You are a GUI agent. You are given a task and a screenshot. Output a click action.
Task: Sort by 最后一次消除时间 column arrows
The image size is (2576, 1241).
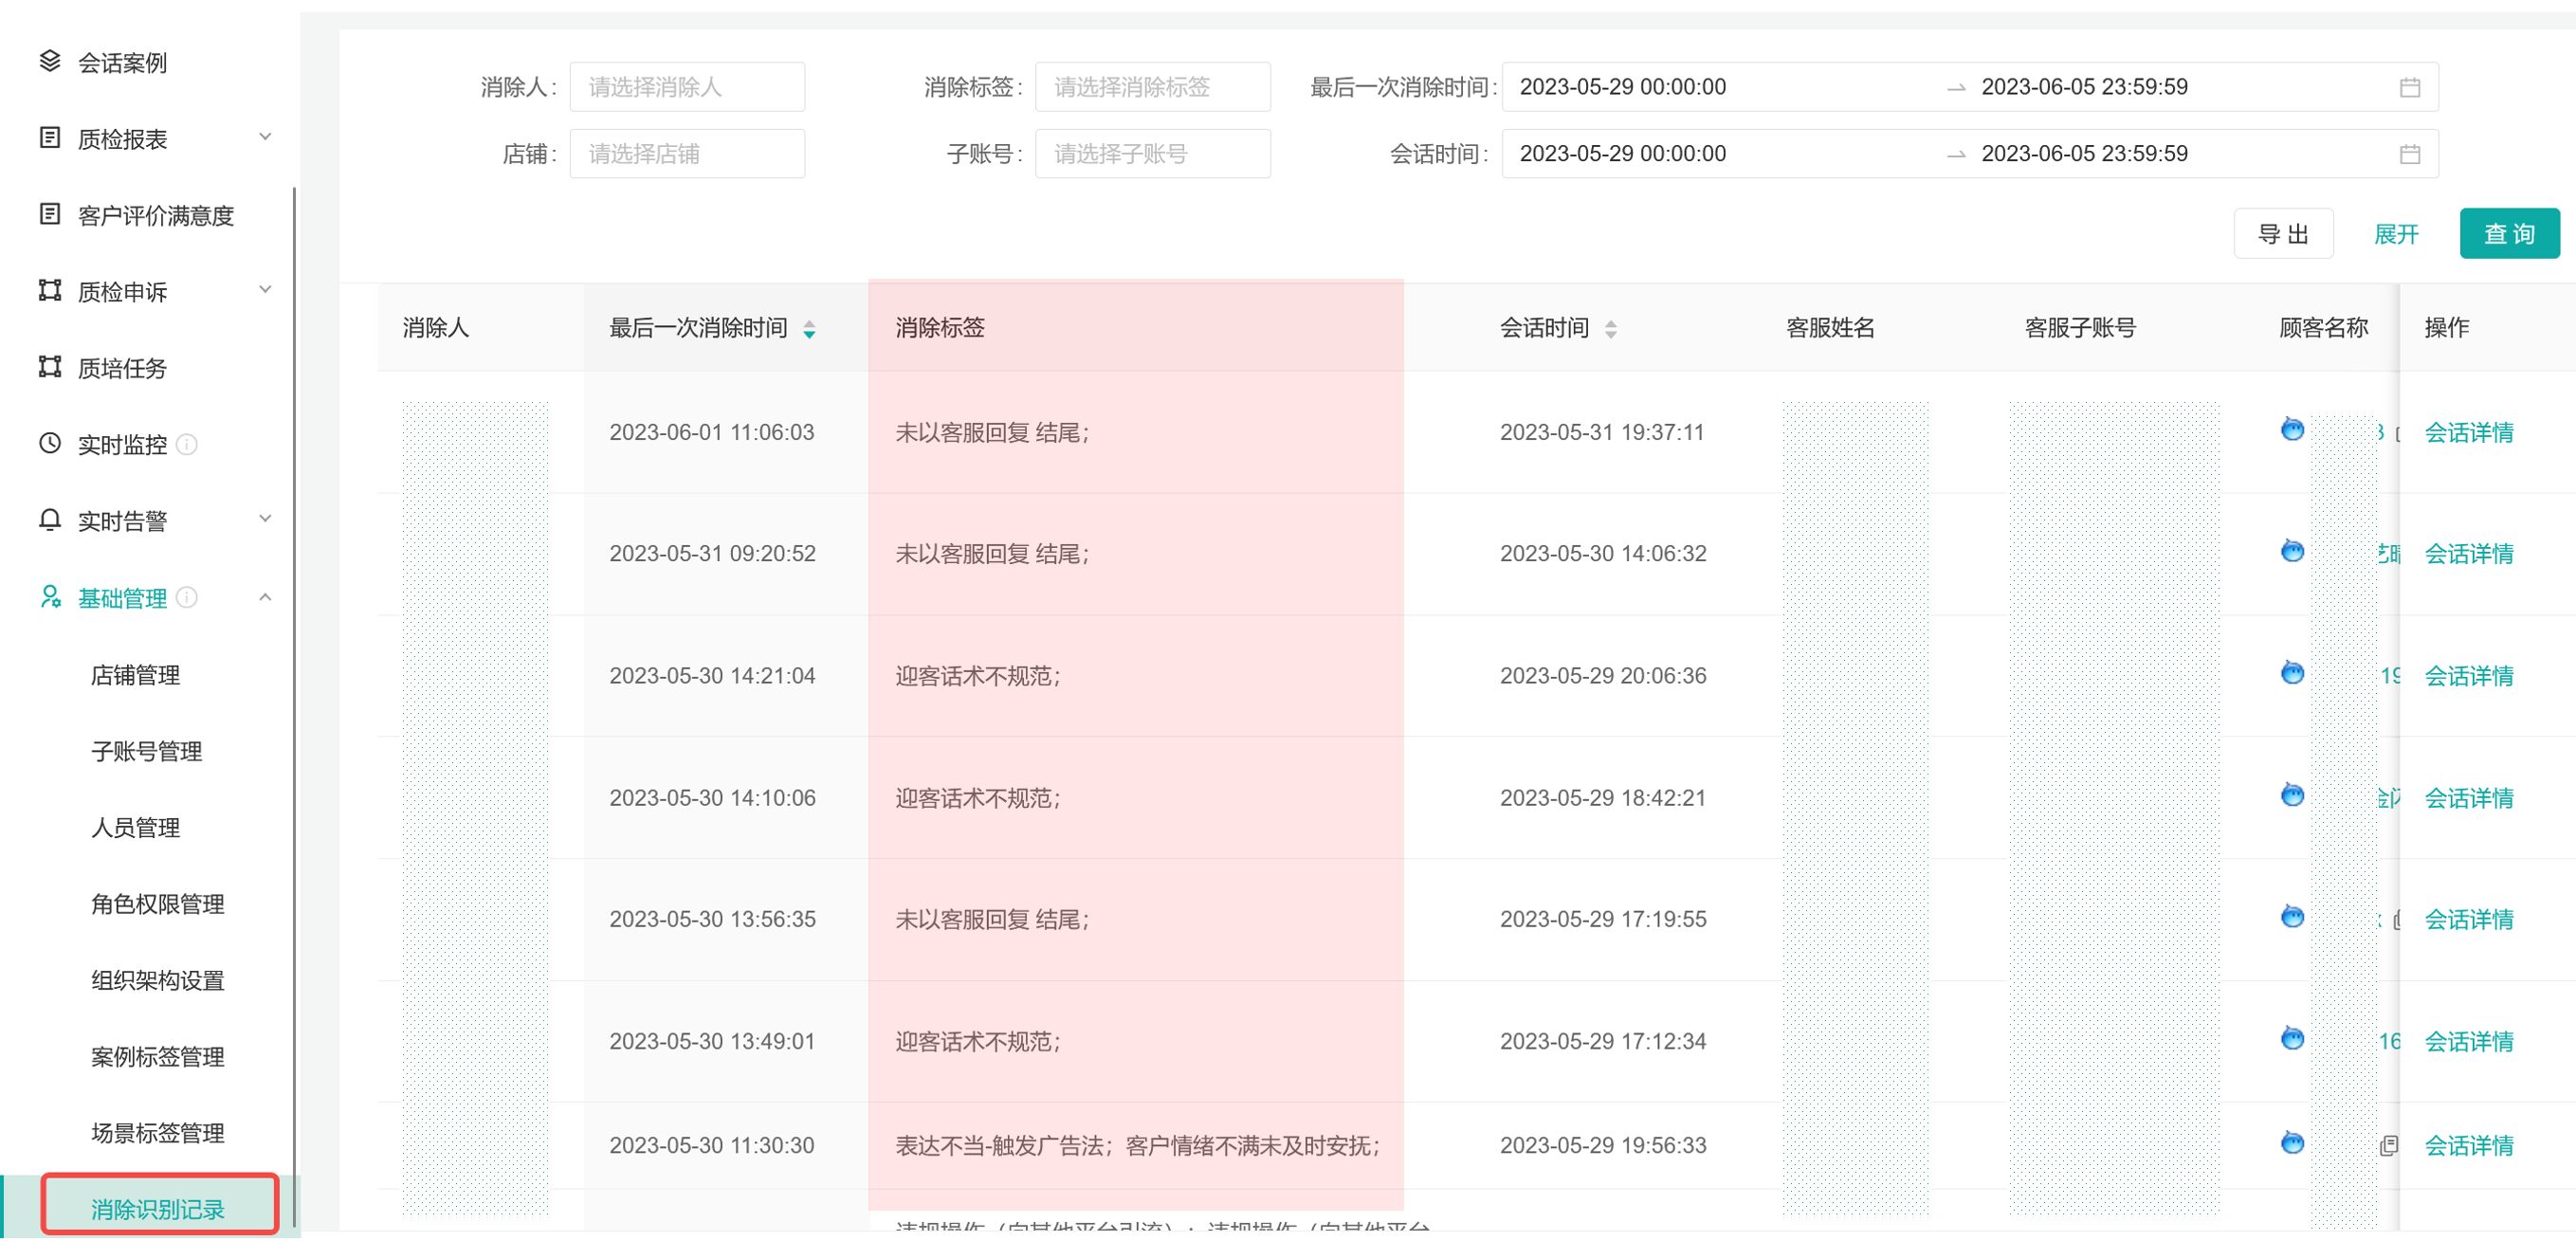click(810, 329)
